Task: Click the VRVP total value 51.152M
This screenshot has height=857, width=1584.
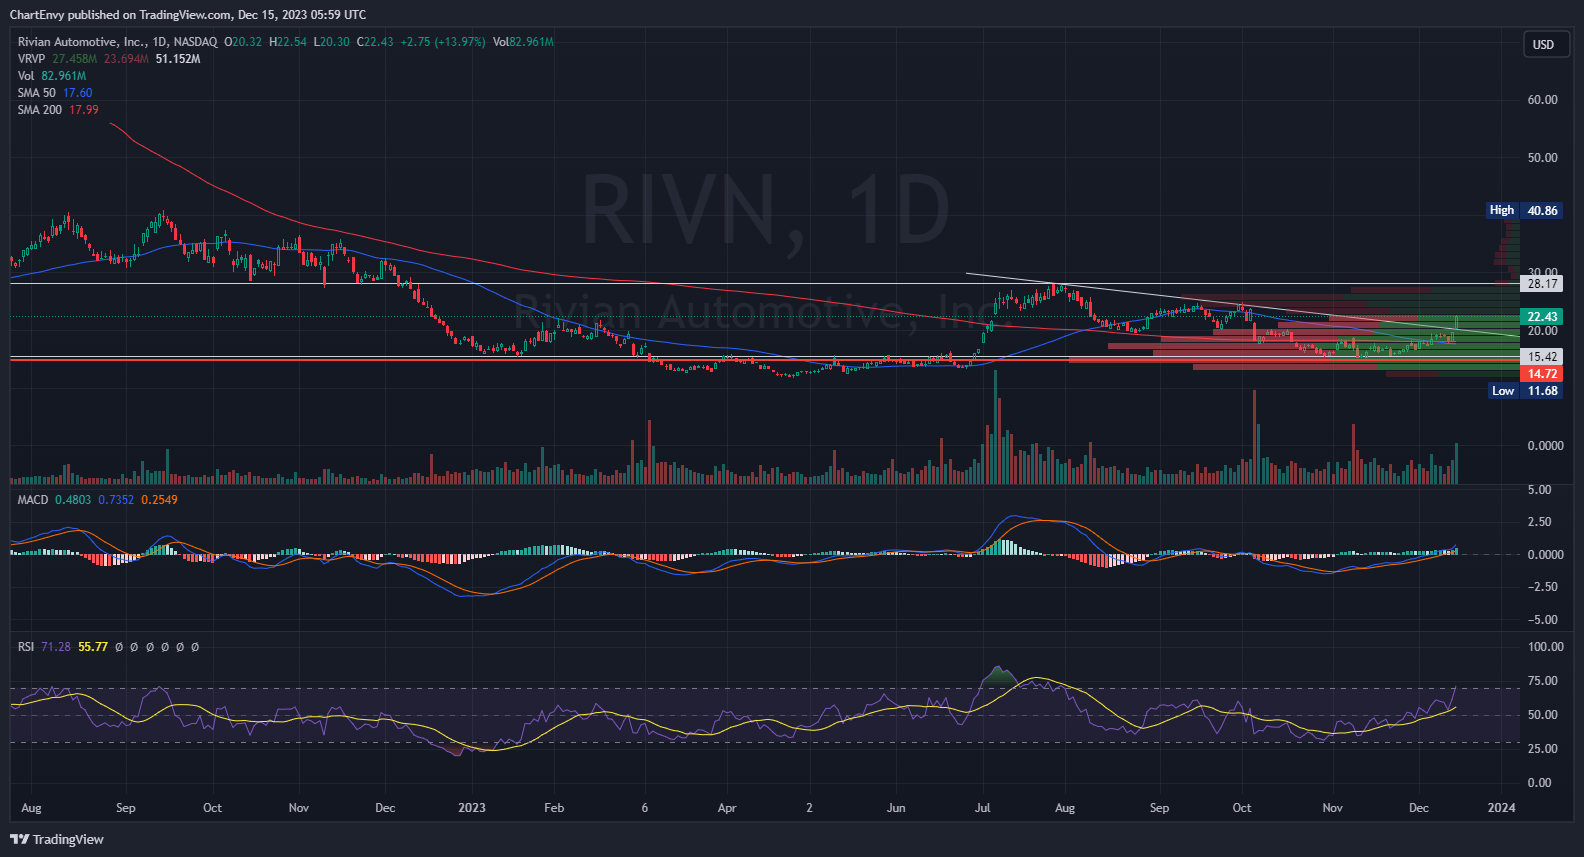Action: pos(178,59)
